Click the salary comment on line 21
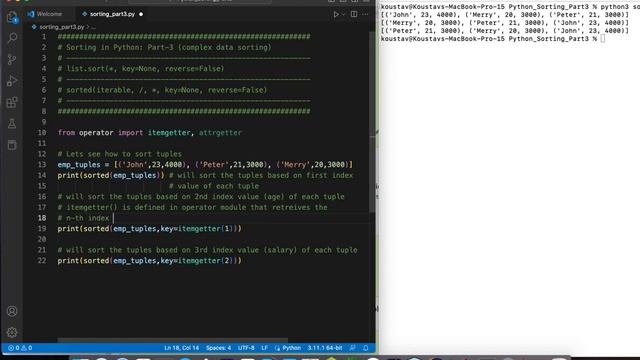This screenshot has width=640, height=360. [x=207, y=250]
